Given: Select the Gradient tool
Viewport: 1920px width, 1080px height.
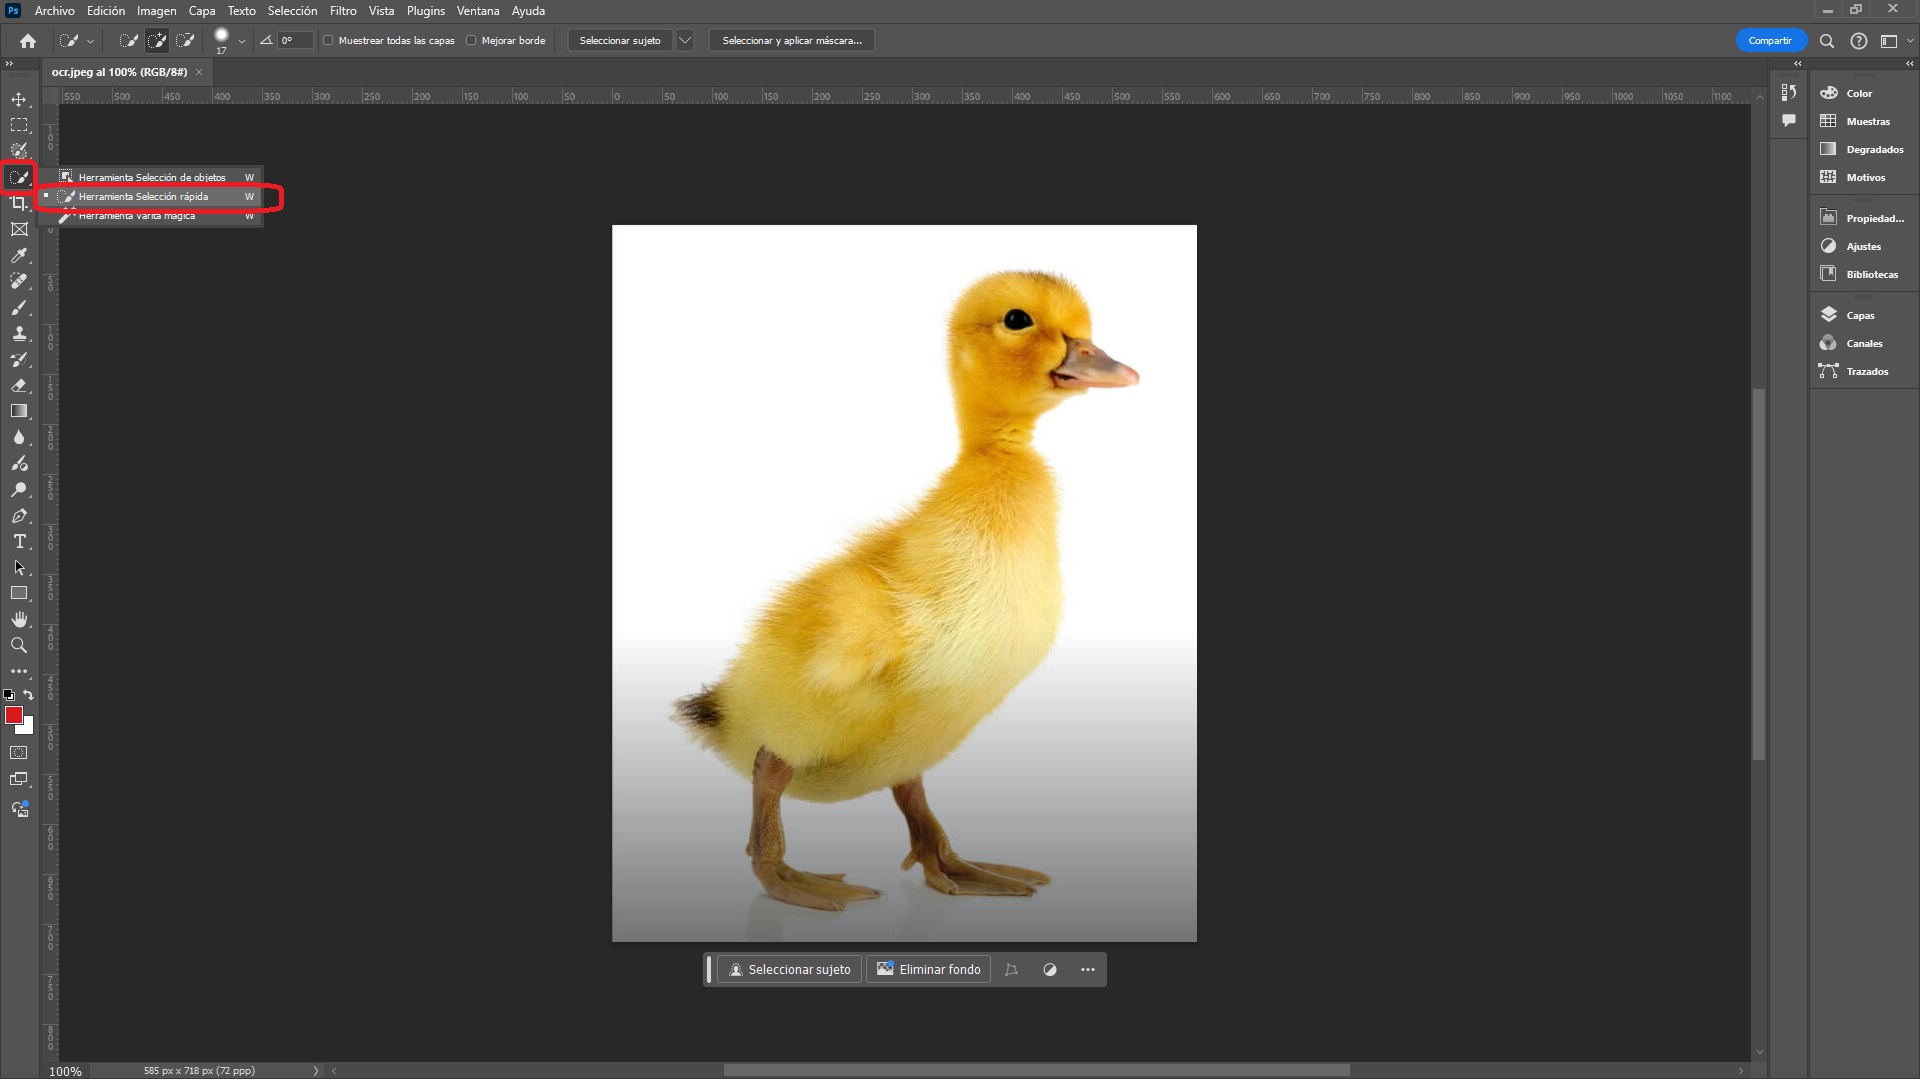Looking at the screenshot, I should pyautogui.click(x=19, y=411).
